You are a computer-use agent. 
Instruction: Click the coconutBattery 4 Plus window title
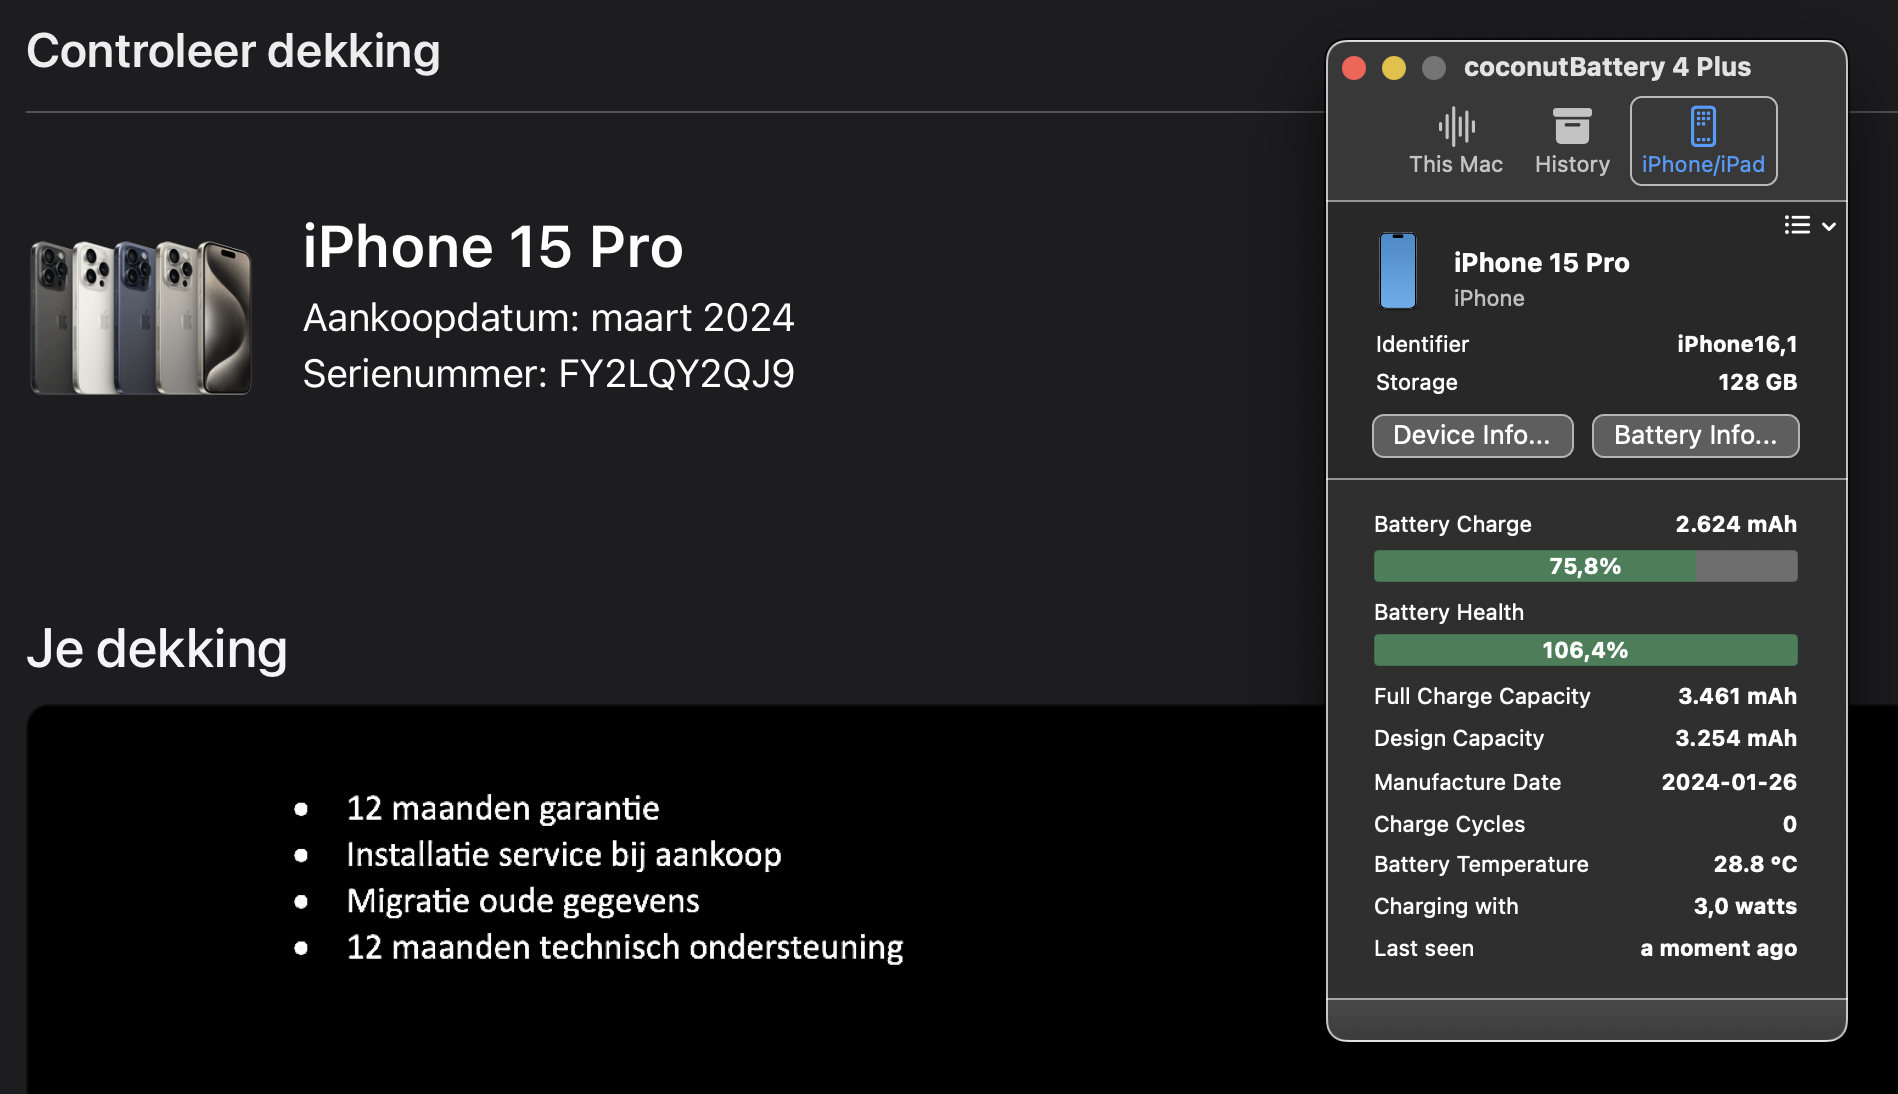point(1607,67)
